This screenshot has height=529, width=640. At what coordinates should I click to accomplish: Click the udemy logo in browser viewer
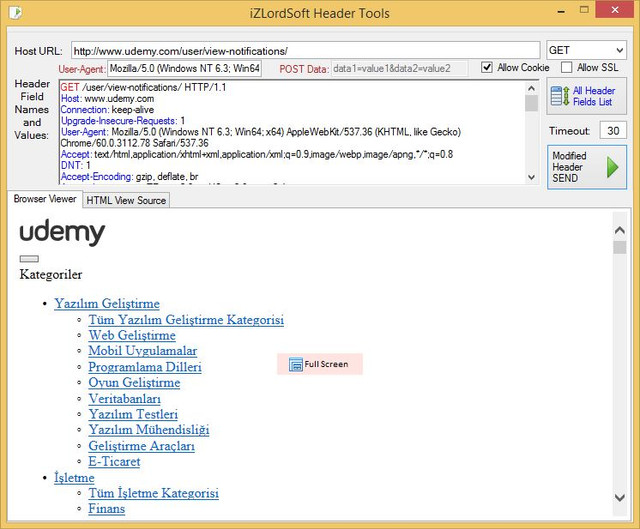tap(62, 232)
